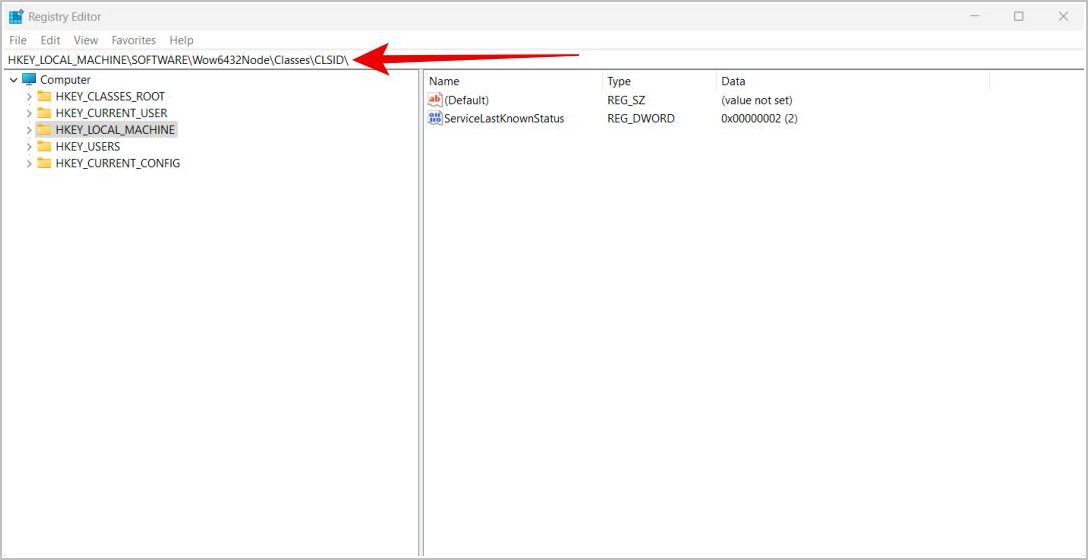Open the Help menu
Image resolution: width=1088 pixels, height=560 pixels.
pyautogui.click(x=182, y=40)
